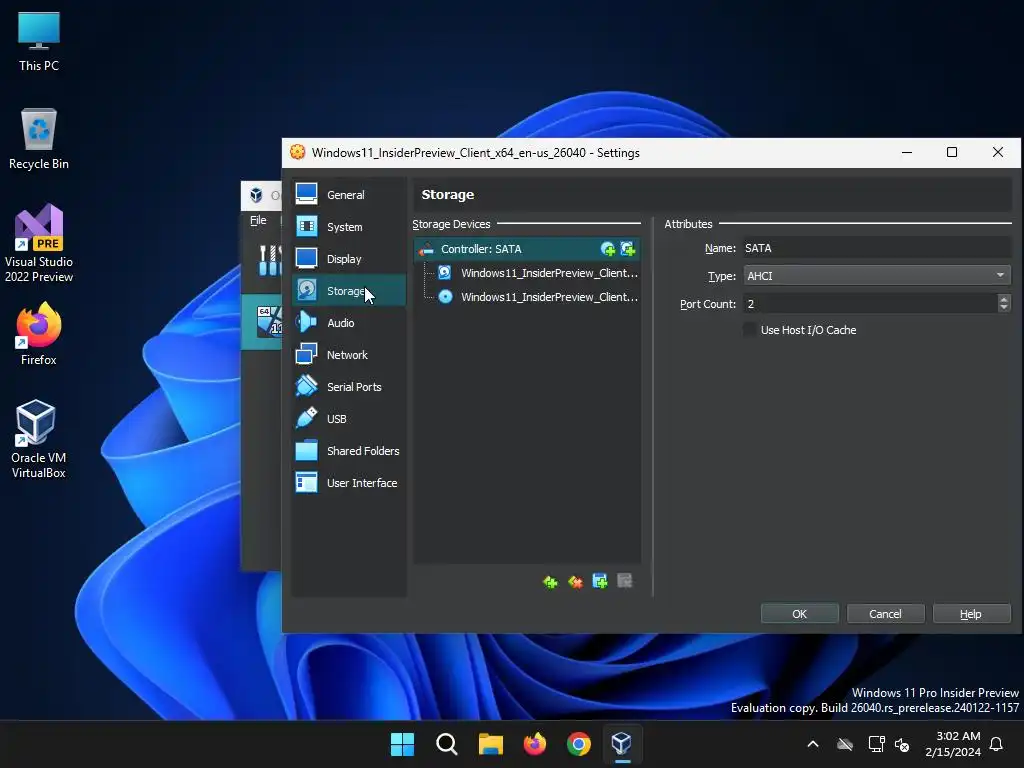Open the controller Type dropdown showing AHCI
The height and width of the screenshot is (768, 1024).
point(877,276)
